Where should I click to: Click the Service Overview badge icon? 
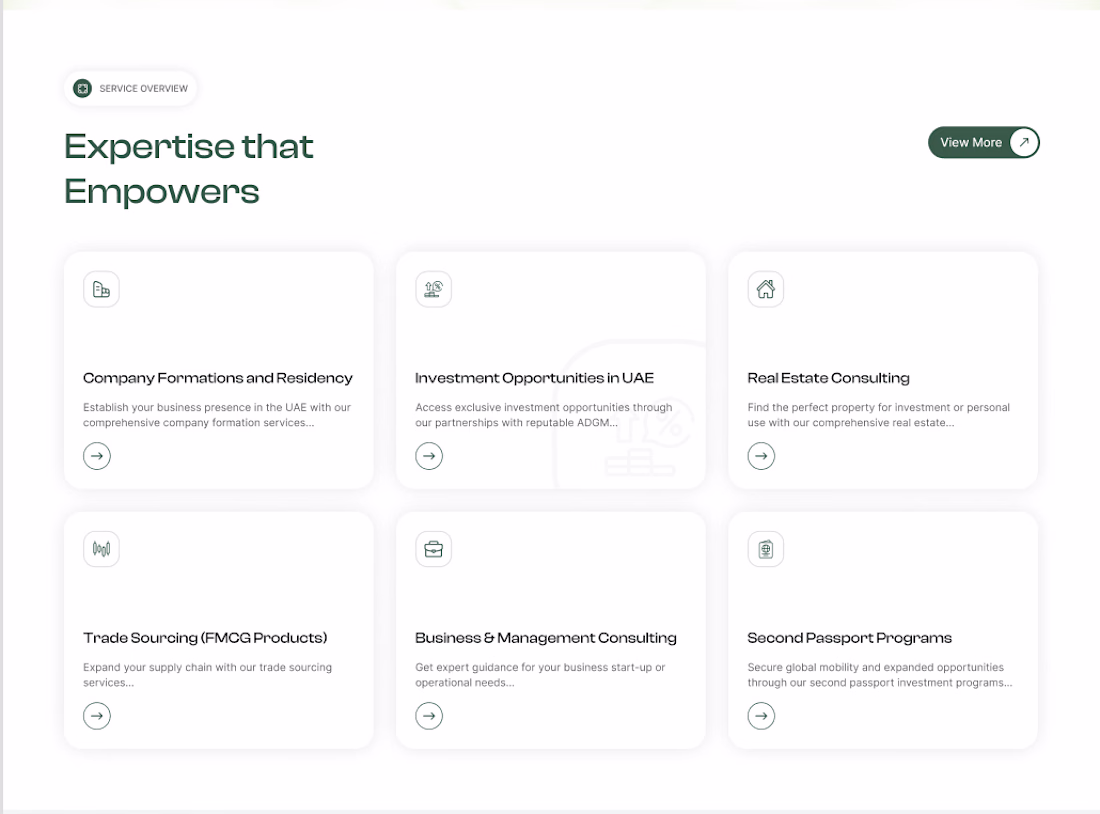point(83,89)
